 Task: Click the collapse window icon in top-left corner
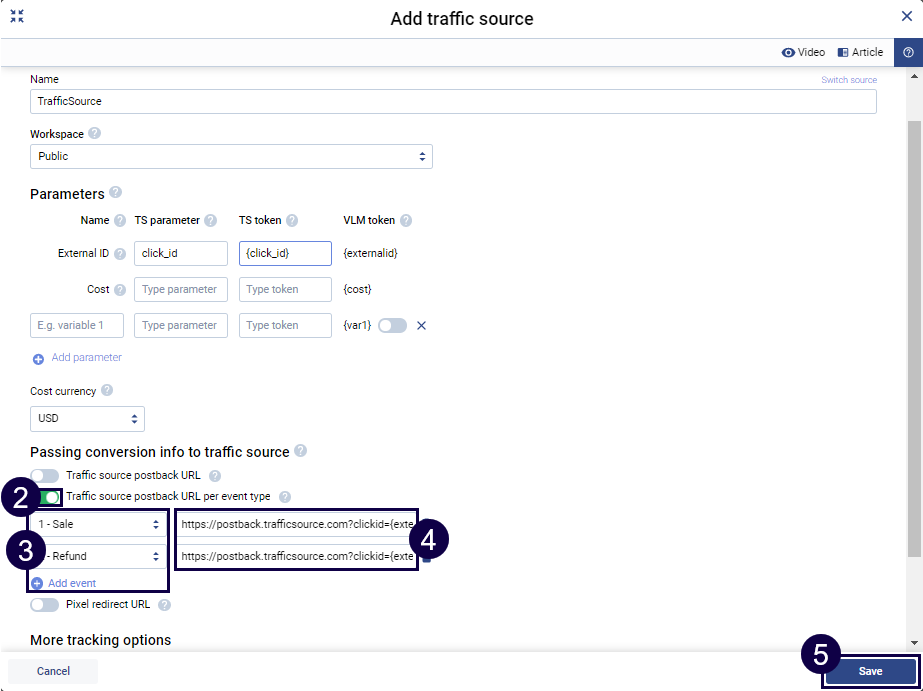click(17, 17)
